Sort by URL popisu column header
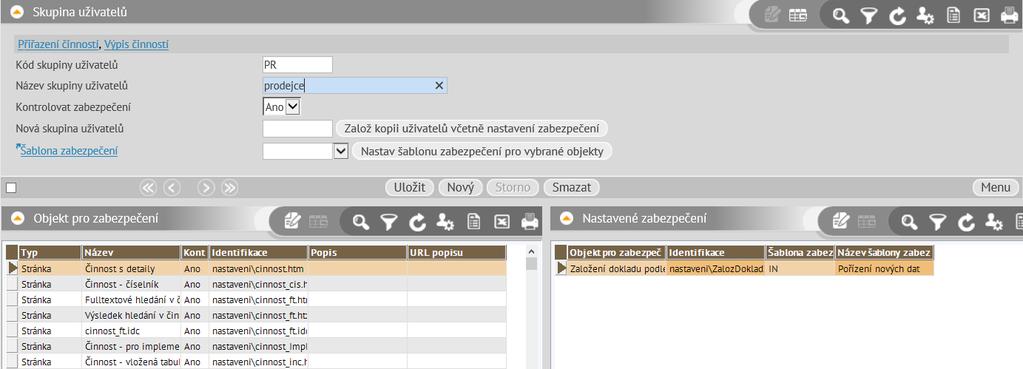 click(457, 252)
